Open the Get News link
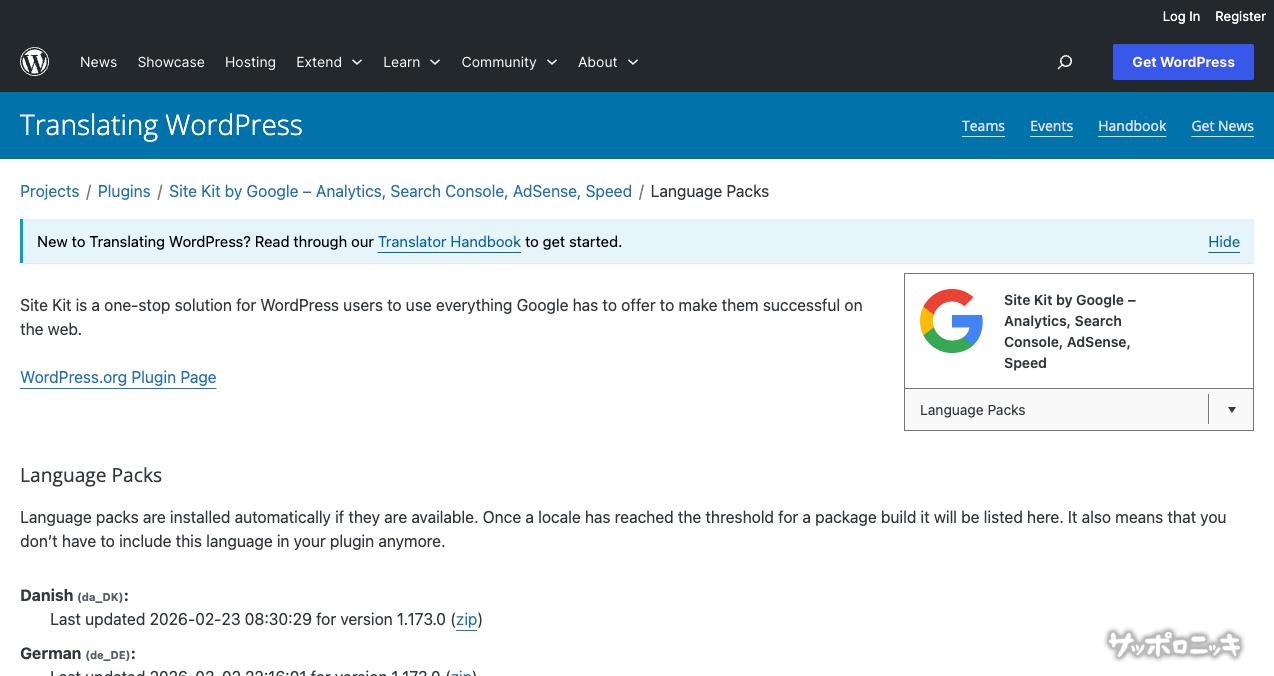Image resolution: width=1274 pixels, height=676 pixels. [1222, 126]
